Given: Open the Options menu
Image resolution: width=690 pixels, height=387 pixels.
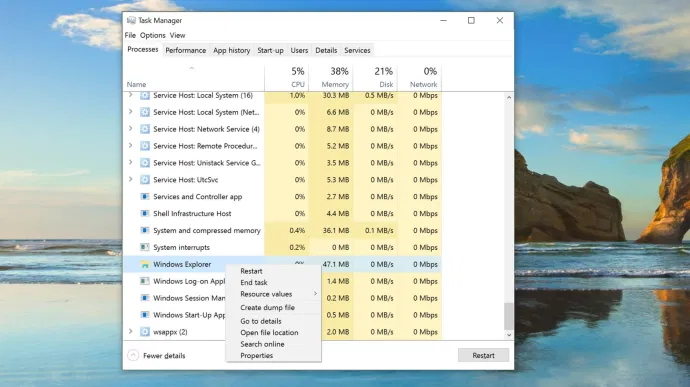Looking at the screenshot, I should [x=153, y=35].
